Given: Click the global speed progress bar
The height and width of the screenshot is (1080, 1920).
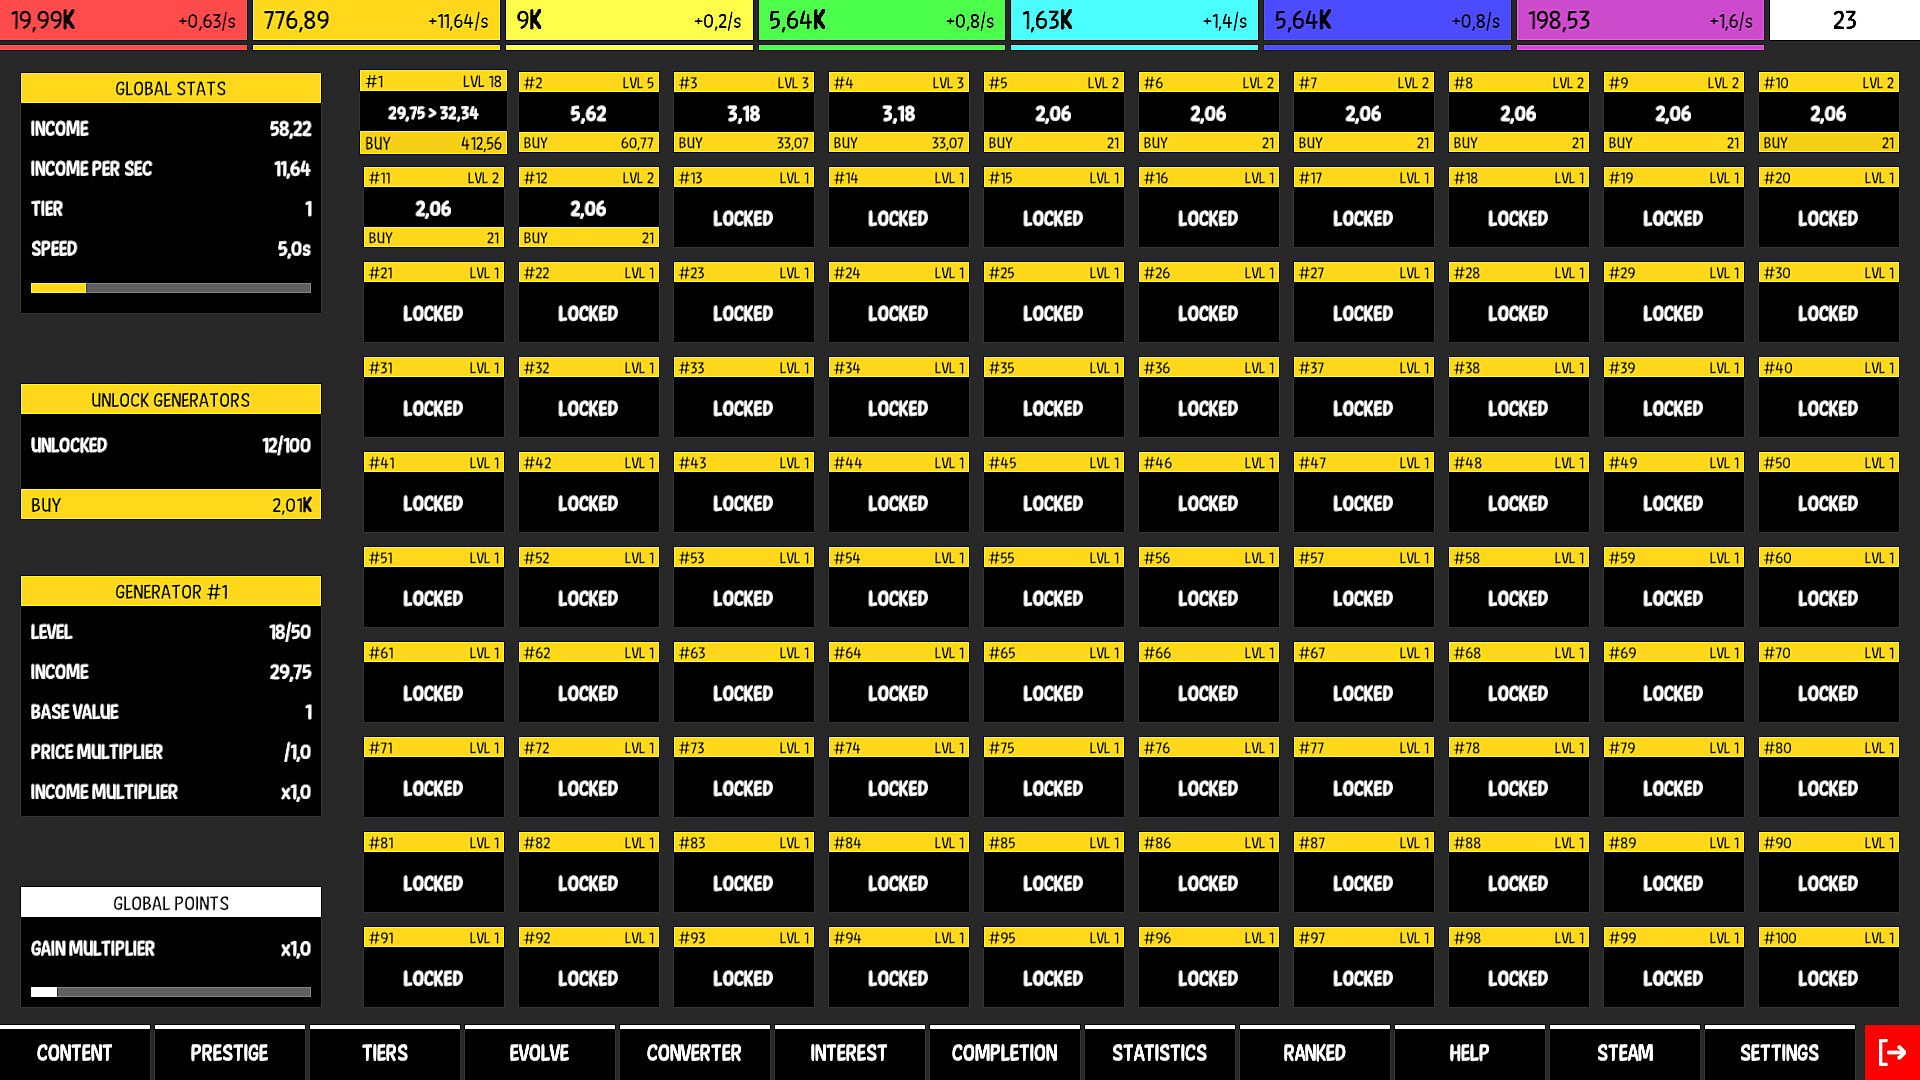Looking at the screenshot, I should click(x=170, y=288).
